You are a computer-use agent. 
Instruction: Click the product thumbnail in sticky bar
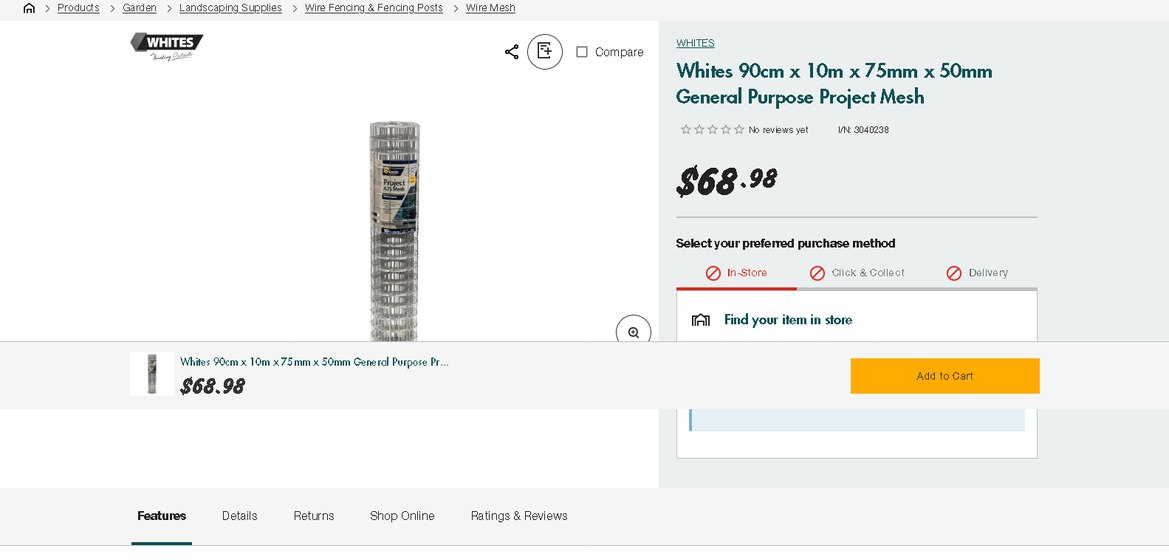point(152,374)
